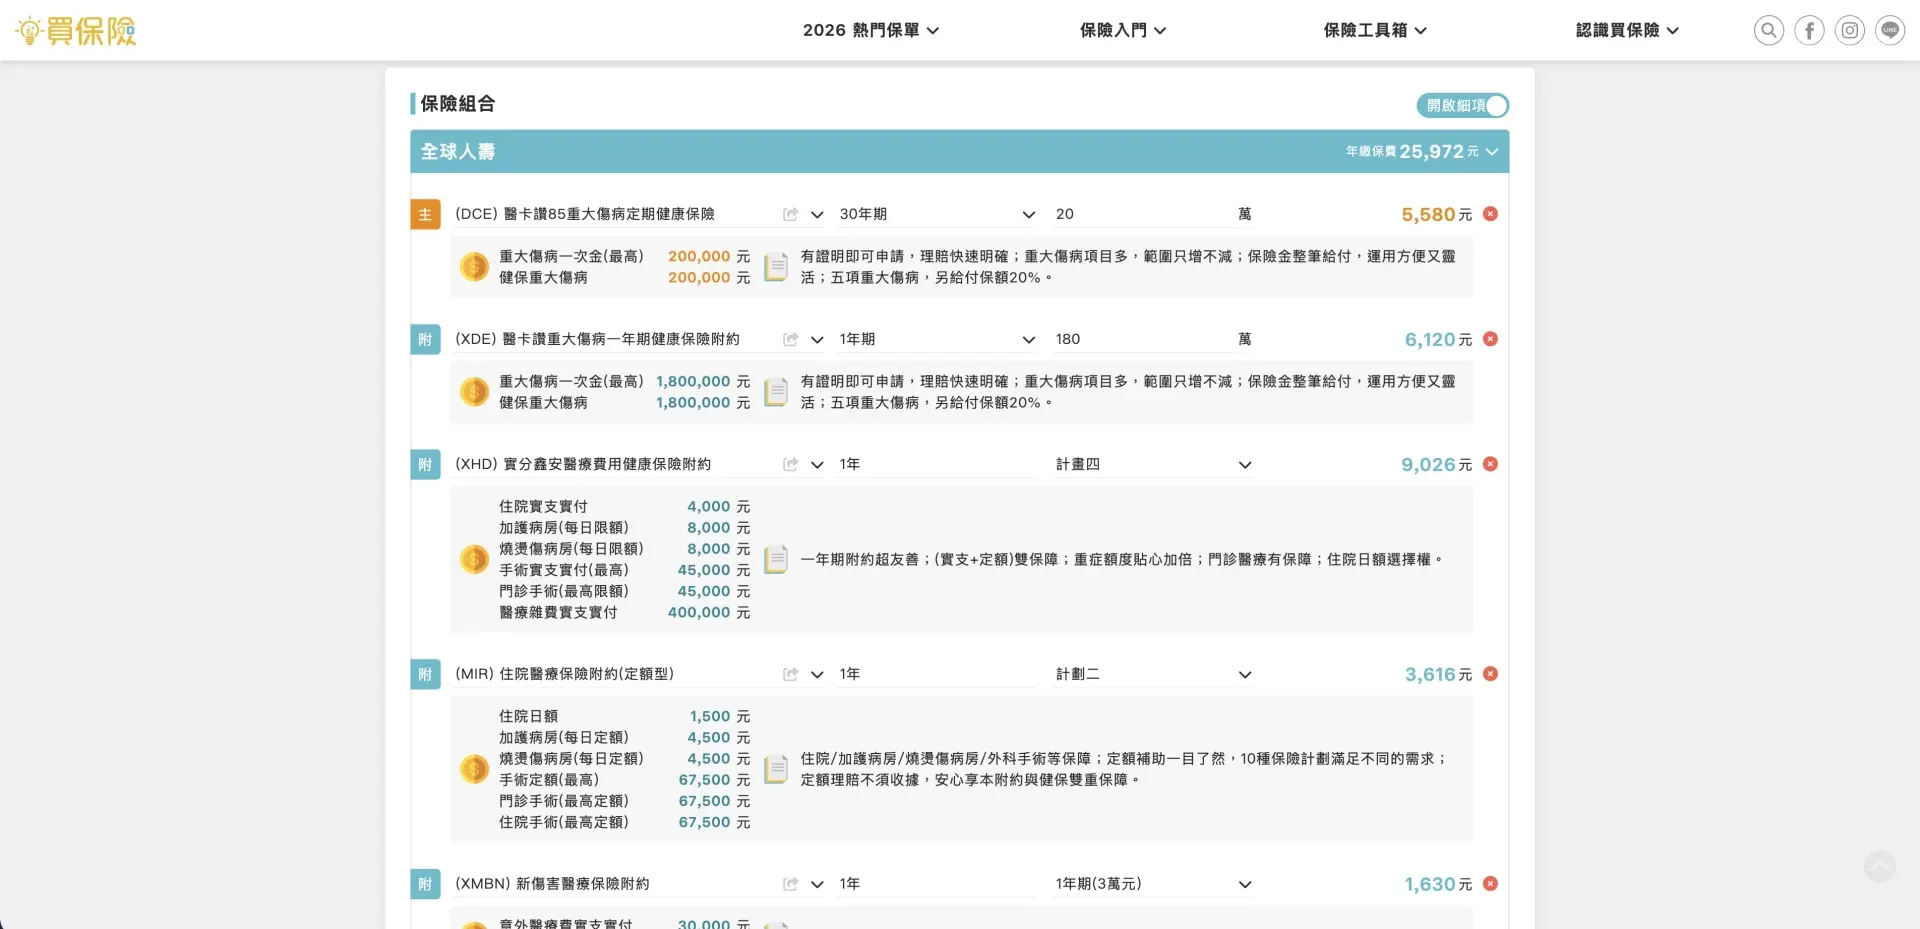Open product dropdown for XMBN 新傷害醫療
The height and width of the screenshot is (929, 1920).
point(817,884)
